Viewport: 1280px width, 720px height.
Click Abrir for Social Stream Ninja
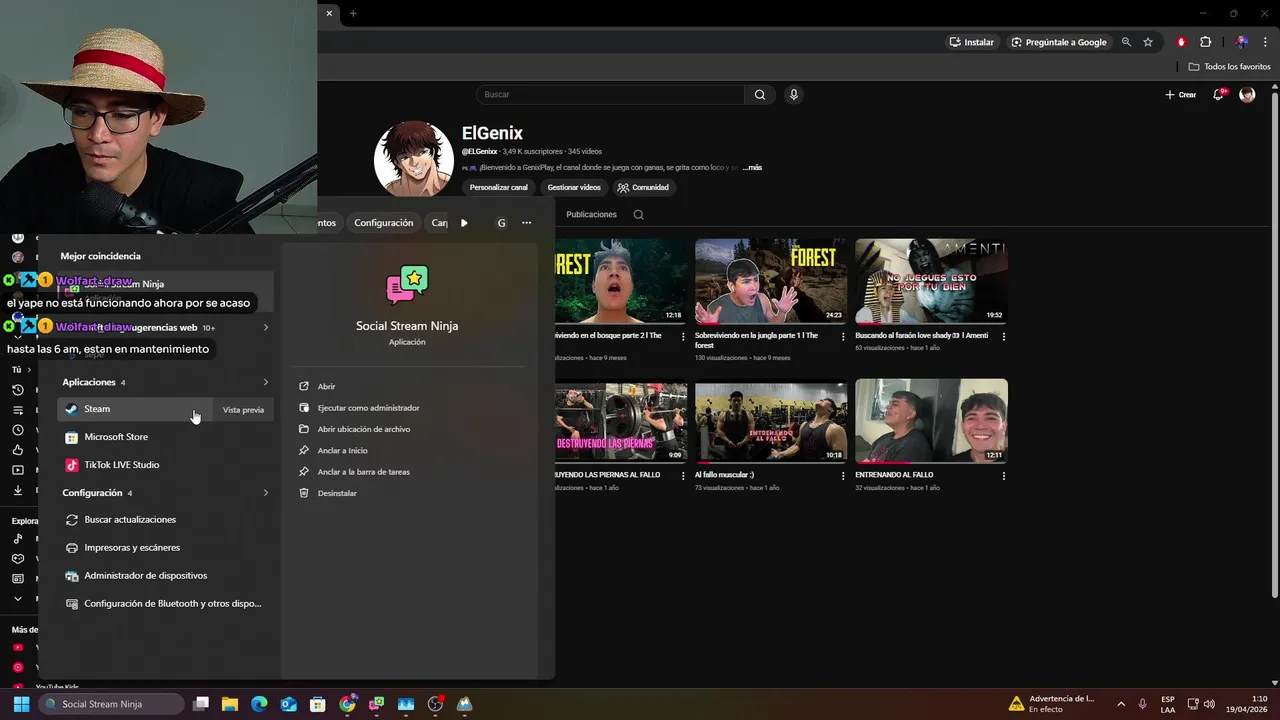click(326, 386)
